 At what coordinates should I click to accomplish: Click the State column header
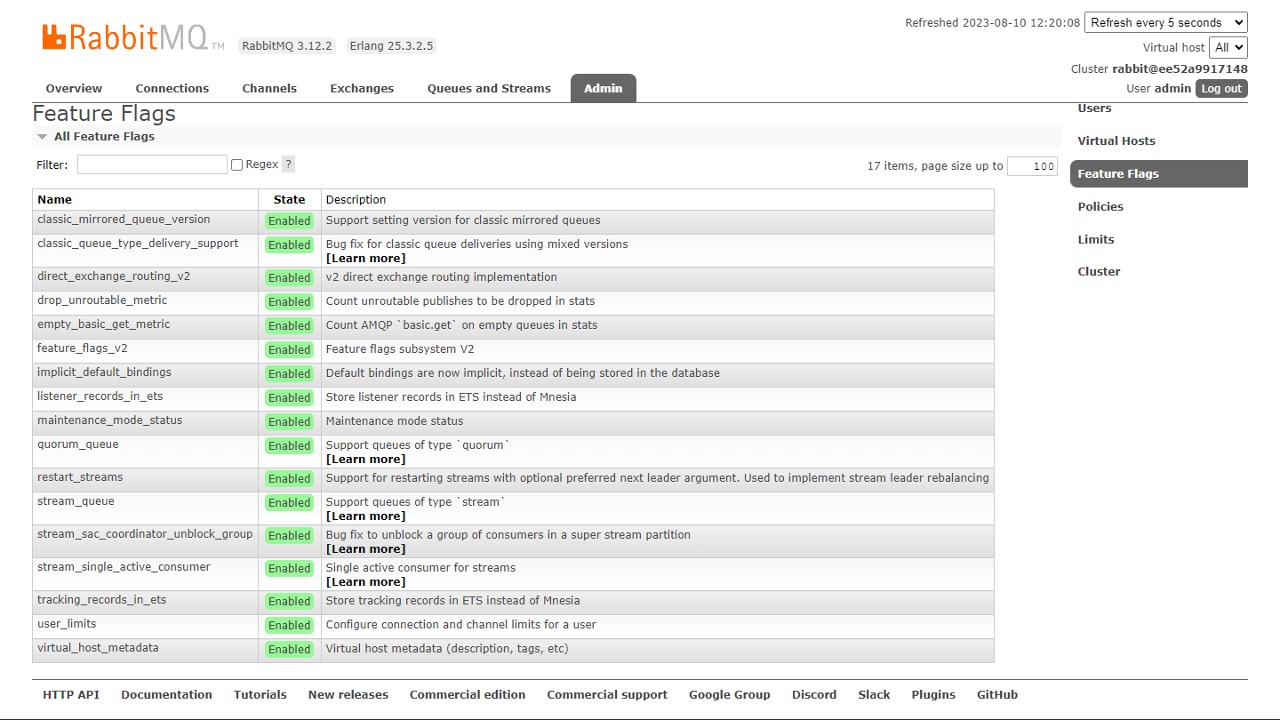(x=289, y=200)
